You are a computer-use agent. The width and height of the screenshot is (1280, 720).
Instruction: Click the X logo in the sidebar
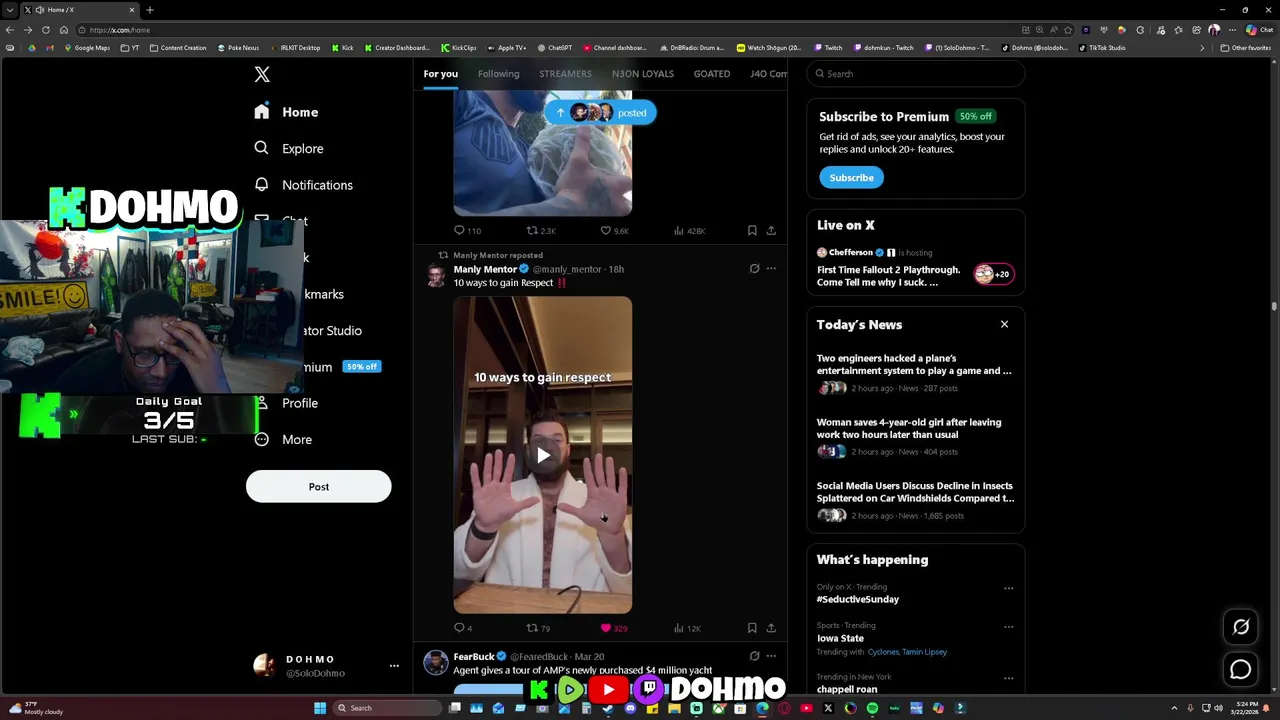click(x=262, y=75)
